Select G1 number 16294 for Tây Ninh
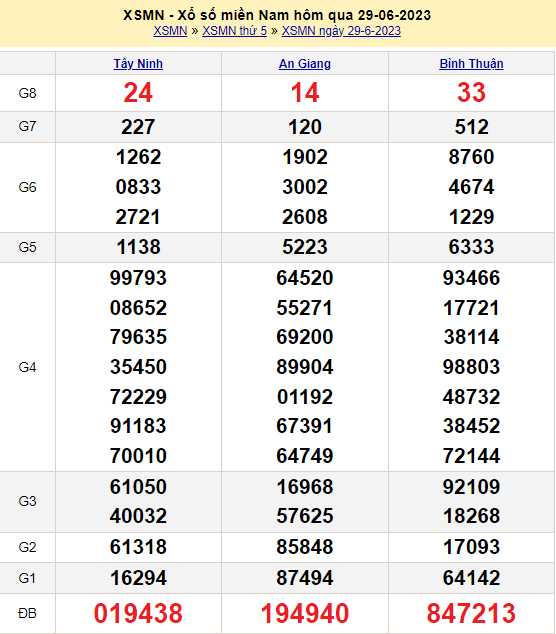Viewport: 556px width, 634px height. point(138,578)
